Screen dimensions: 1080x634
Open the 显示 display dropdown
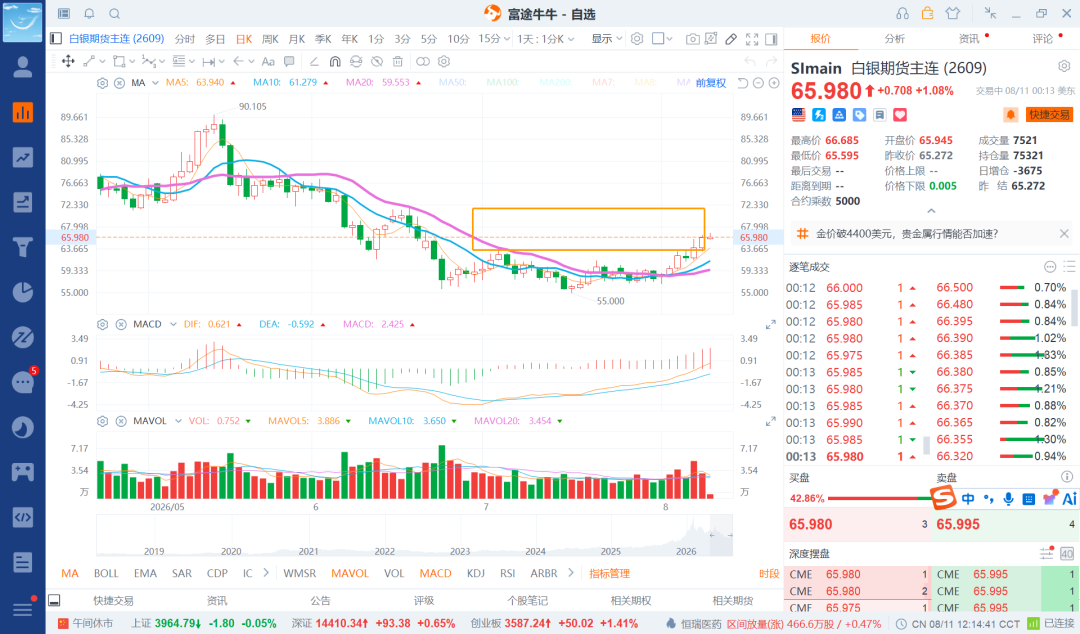(x=606, y=39)
